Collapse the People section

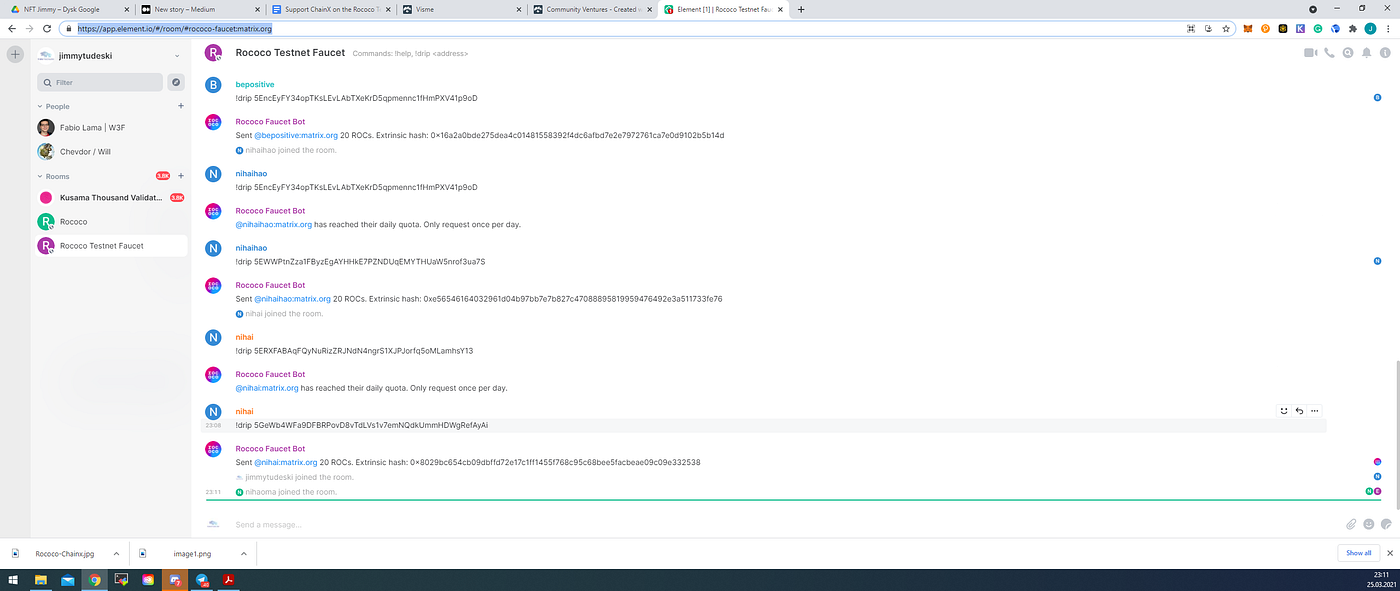click(40, 106)
